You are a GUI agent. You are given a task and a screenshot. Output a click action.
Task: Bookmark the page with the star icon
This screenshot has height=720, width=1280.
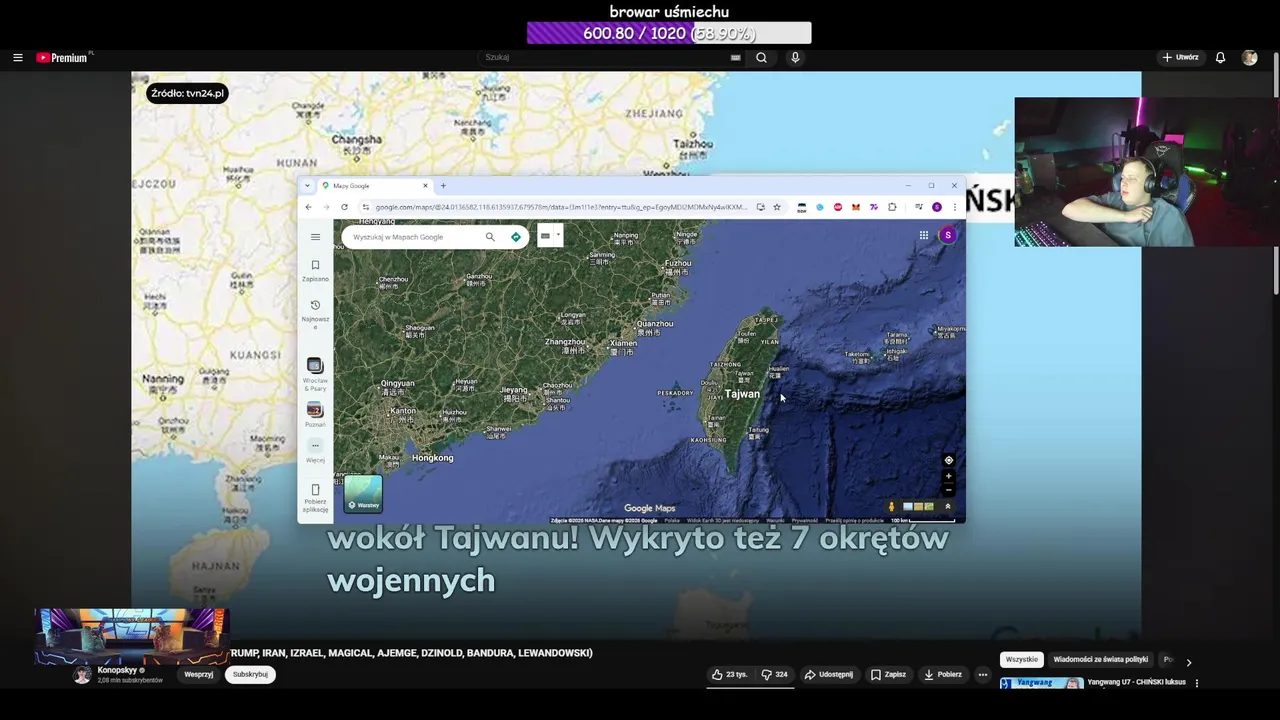point(776,207)
